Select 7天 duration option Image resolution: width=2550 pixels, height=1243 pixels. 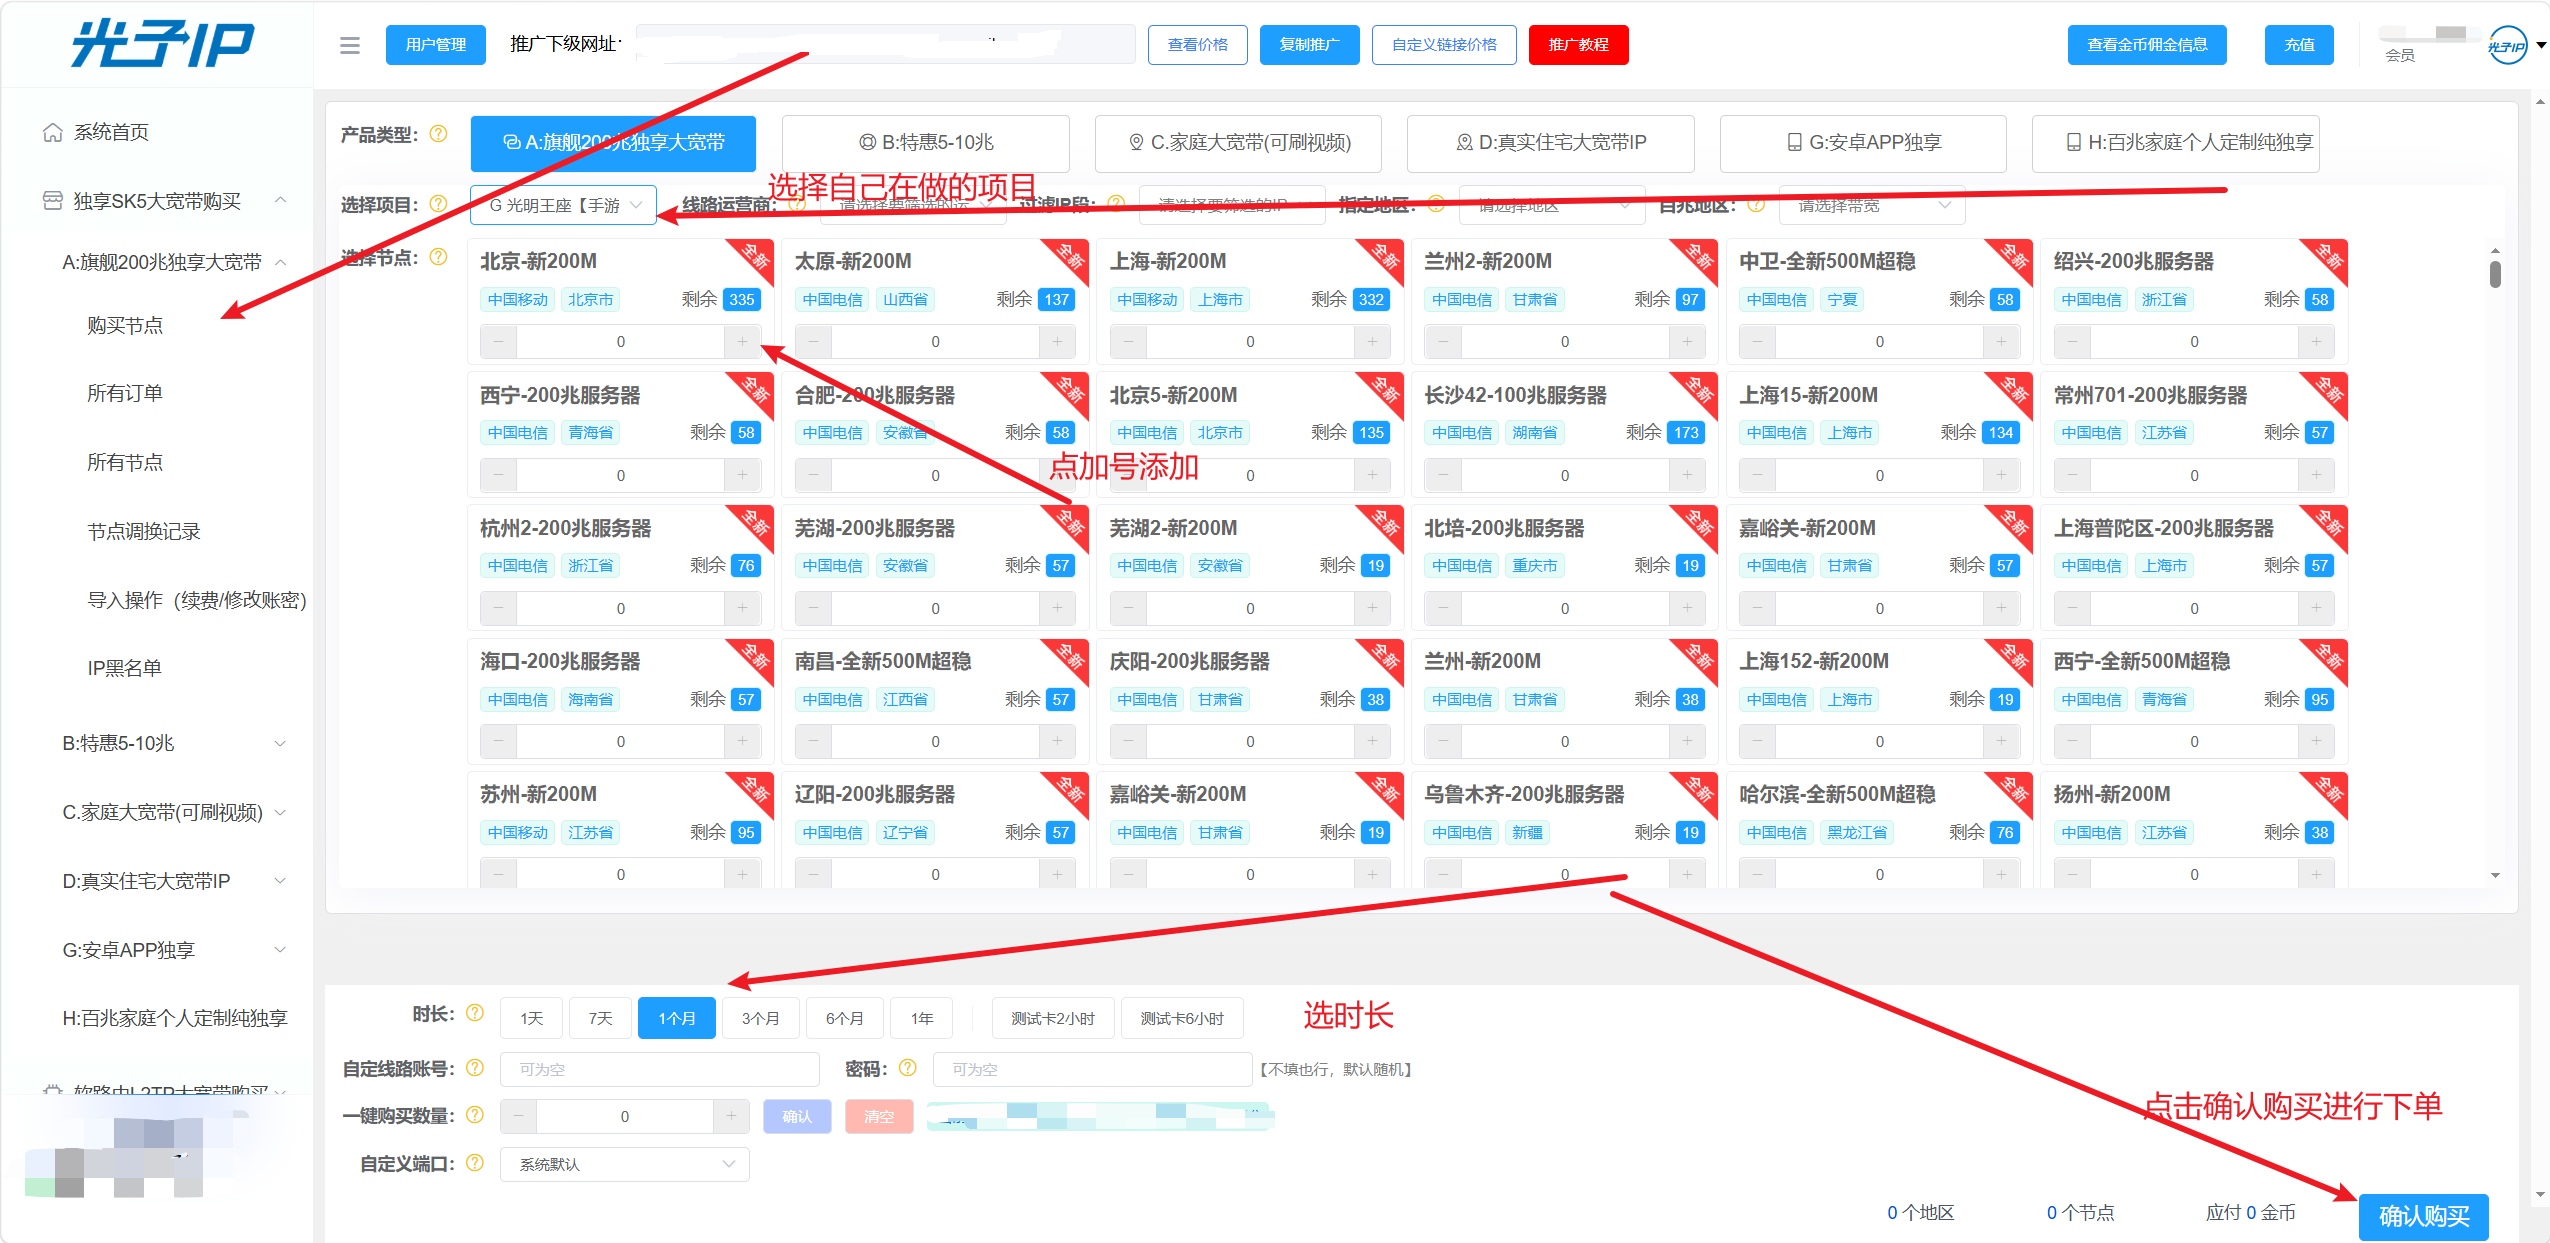[600, 1018]
